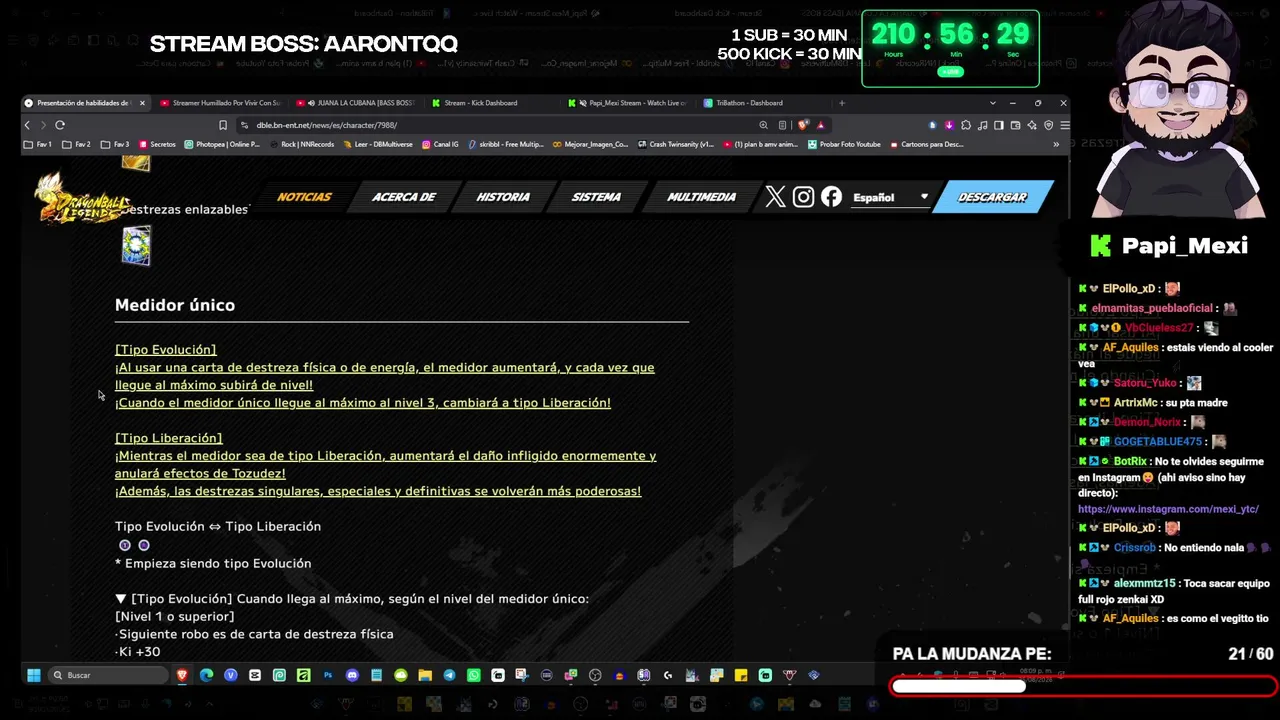
Task: Open Brave Shields lion icon
Action: (803, 125)
